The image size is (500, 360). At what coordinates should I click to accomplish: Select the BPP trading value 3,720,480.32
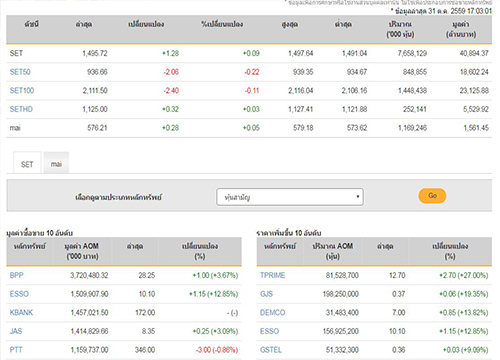[89, 275]
